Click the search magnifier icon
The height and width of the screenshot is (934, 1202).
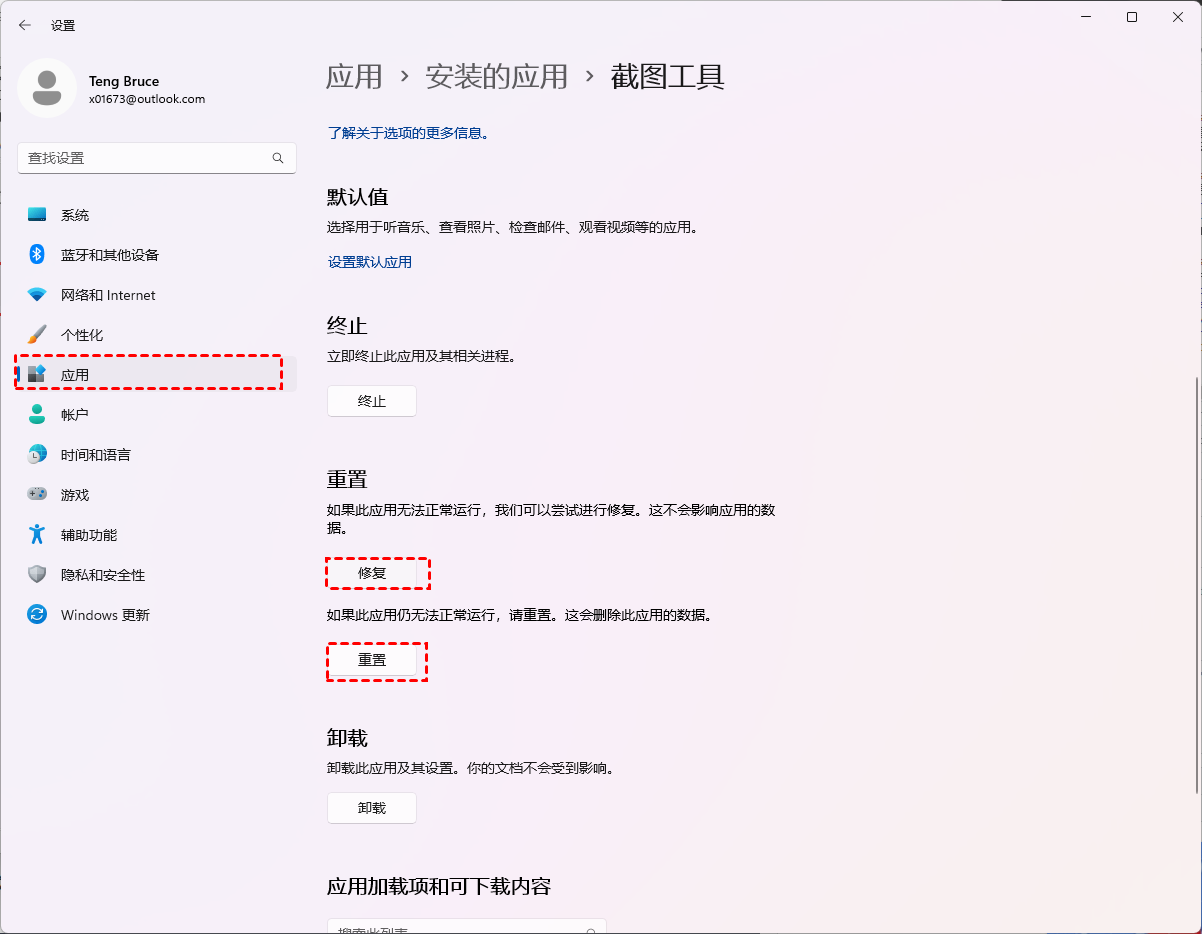[x=278, y=158]
